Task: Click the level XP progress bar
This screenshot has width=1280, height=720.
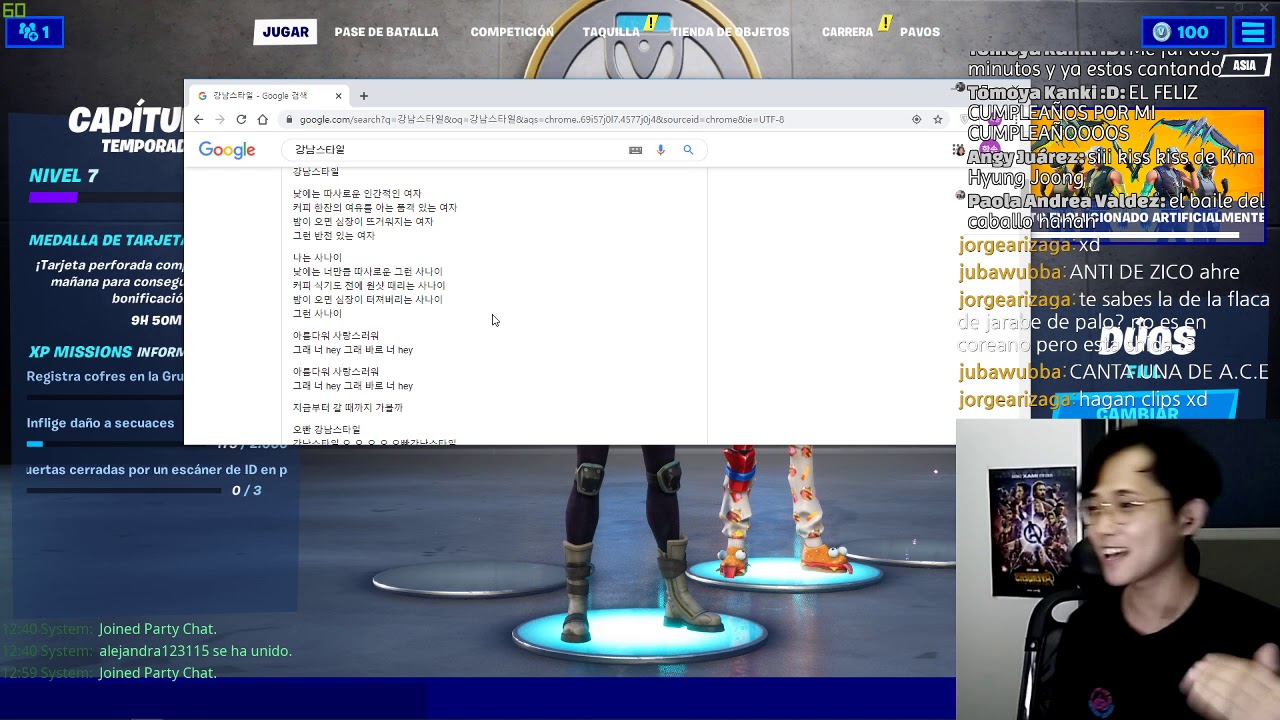Action: pyautogui.click(x=105, y=197)
